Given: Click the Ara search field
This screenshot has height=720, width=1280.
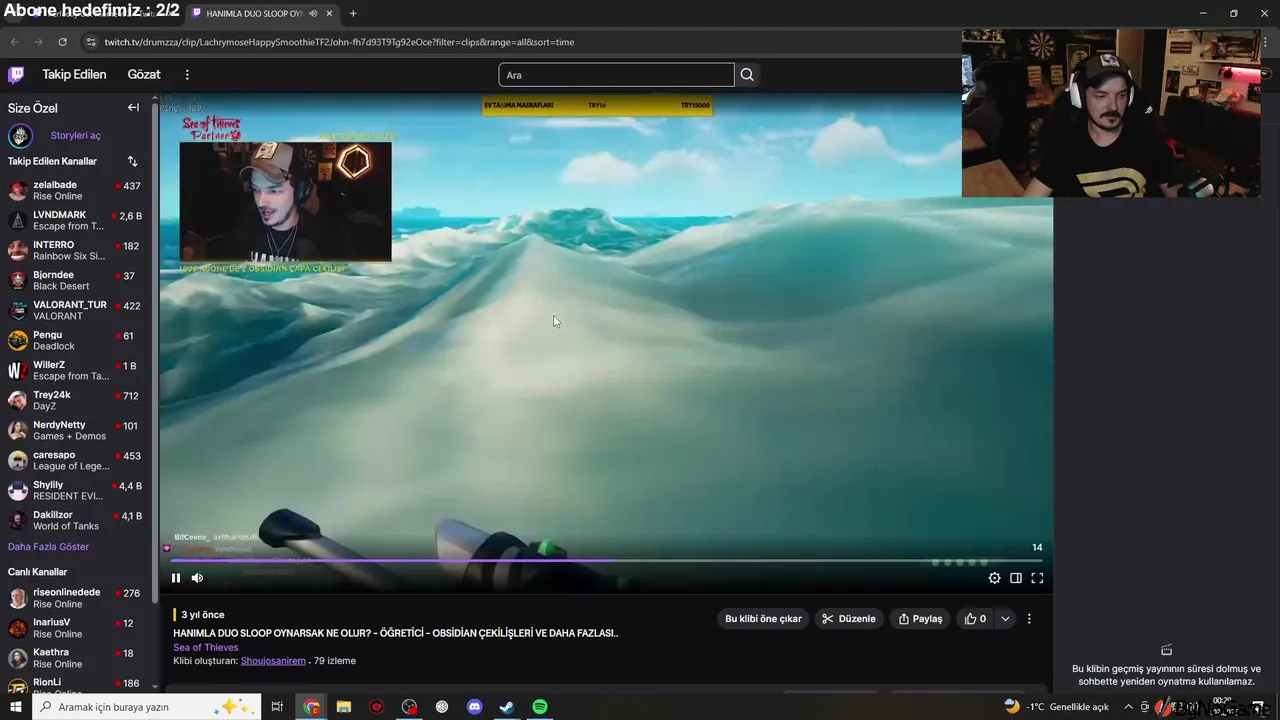Looking at the screenshot, I should [x=616, y=75].
